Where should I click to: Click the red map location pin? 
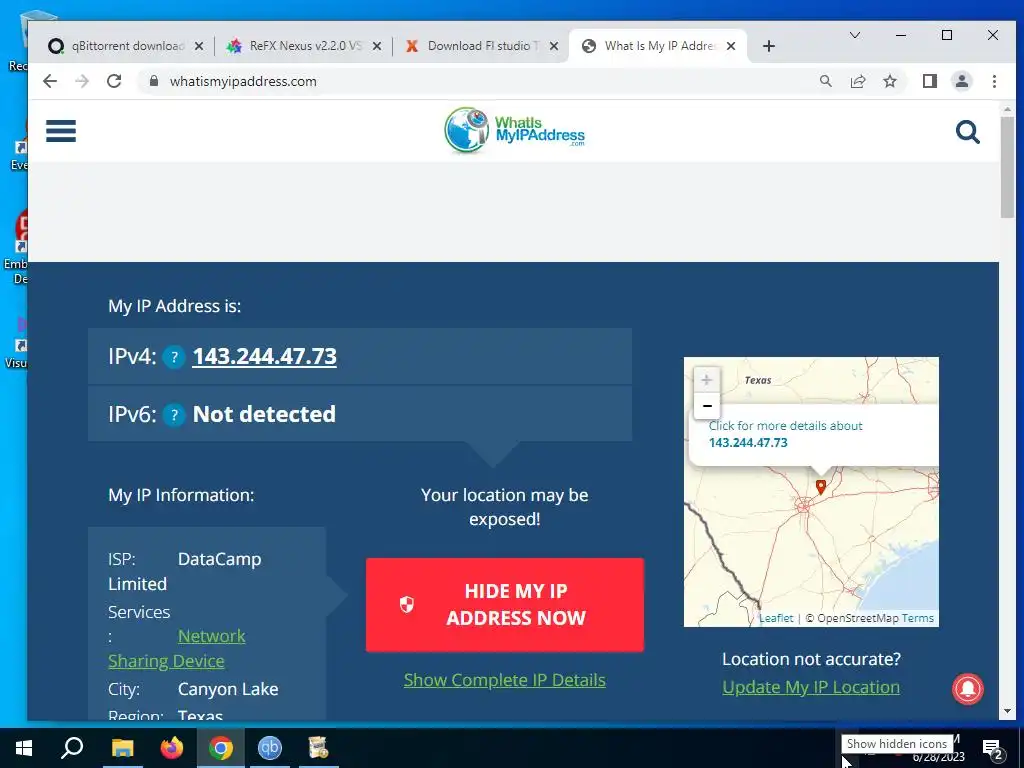pos(821,487)
